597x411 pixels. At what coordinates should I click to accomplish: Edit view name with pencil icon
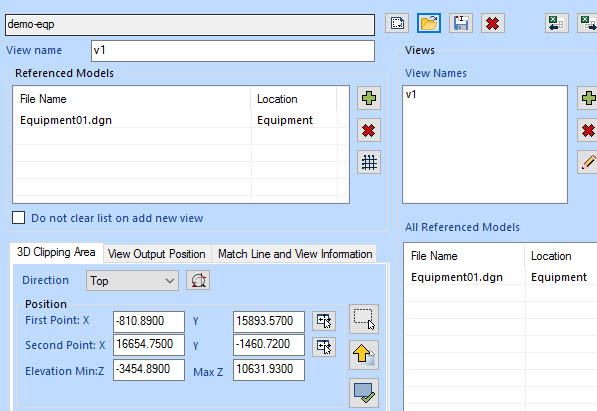588,162
